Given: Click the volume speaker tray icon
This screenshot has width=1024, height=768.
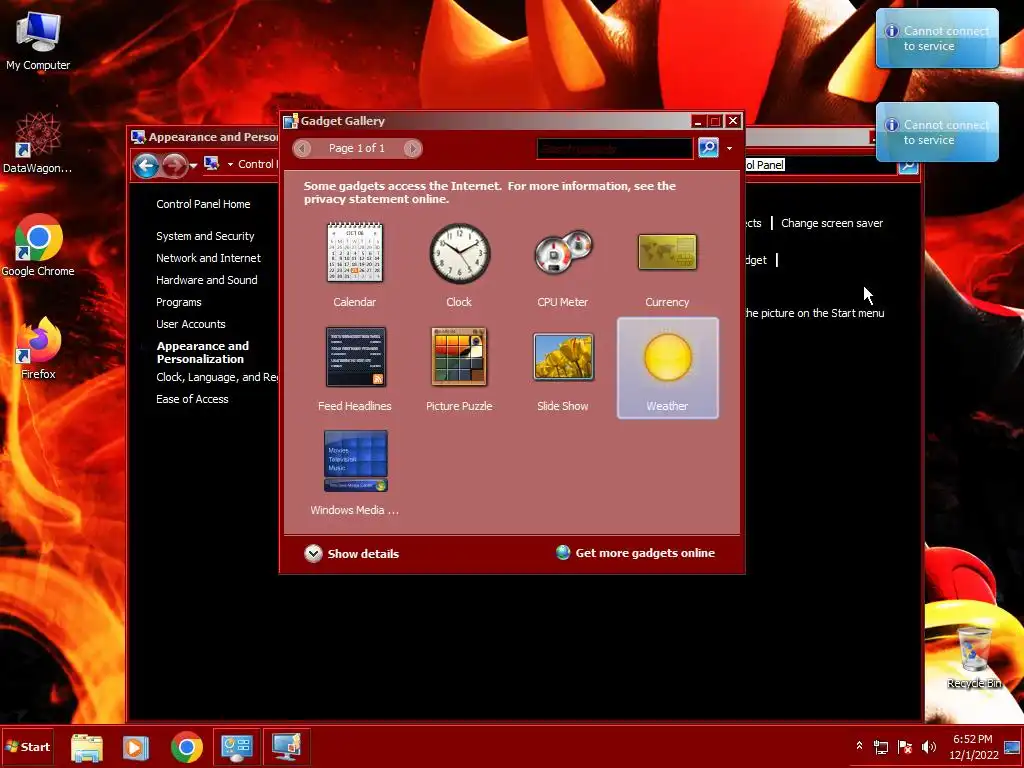Looking at the screenshot, I should (929, 746).
